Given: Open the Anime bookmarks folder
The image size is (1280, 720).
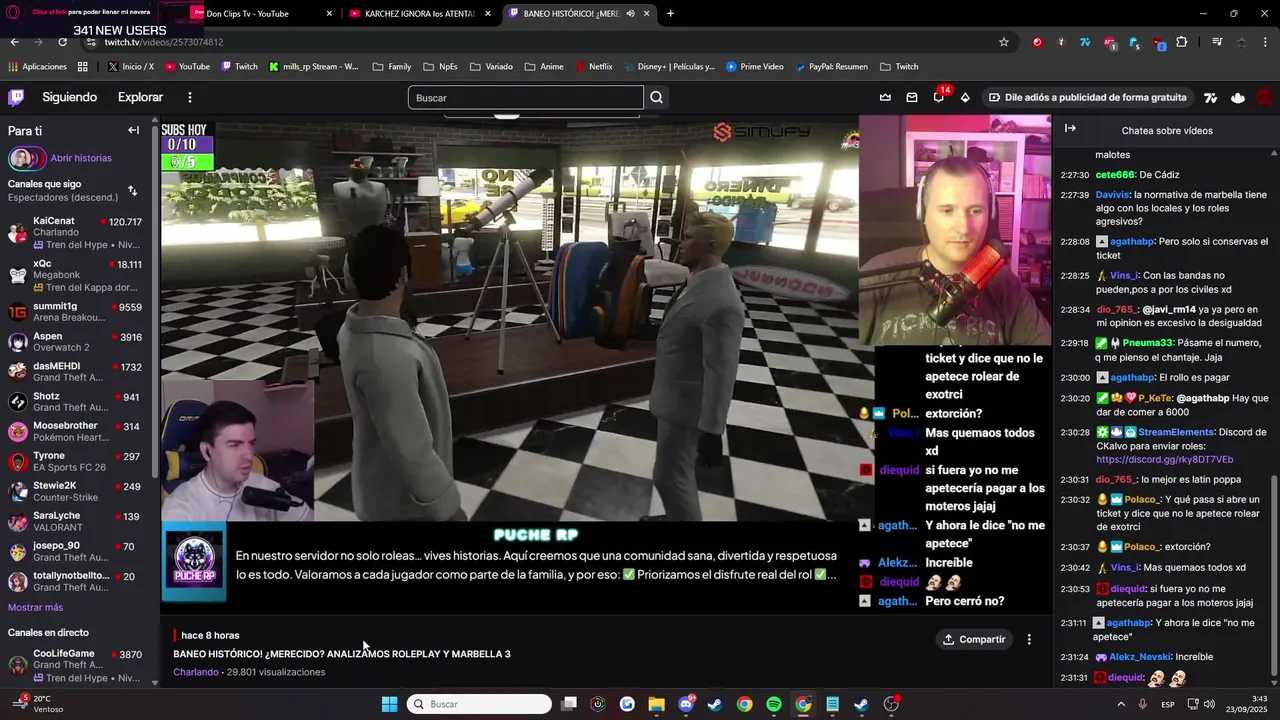Looking at the screenshot, I should coord(543,67).
